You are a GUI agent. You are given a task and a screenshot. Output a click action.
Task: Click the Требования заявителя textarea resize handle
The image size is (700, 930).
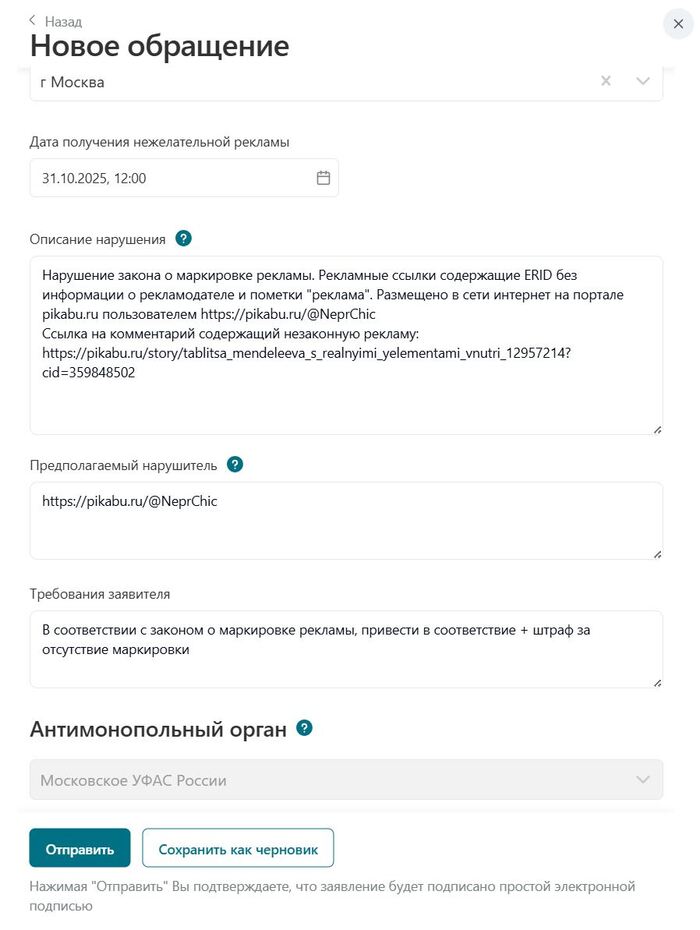[x=657, y=682]
